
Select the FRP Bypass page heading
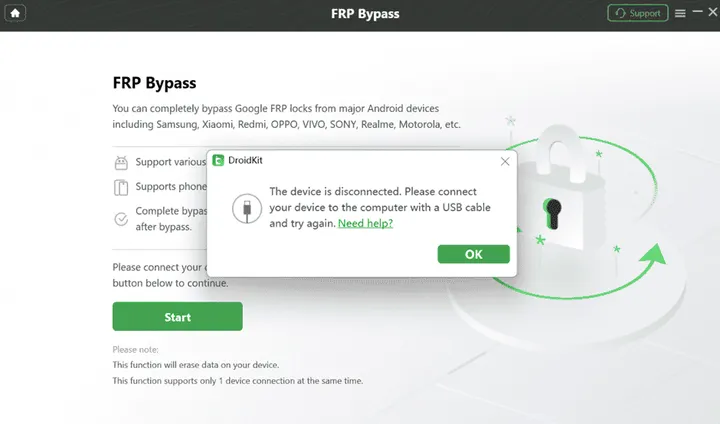pyautogui.click(x=154, y=83)
